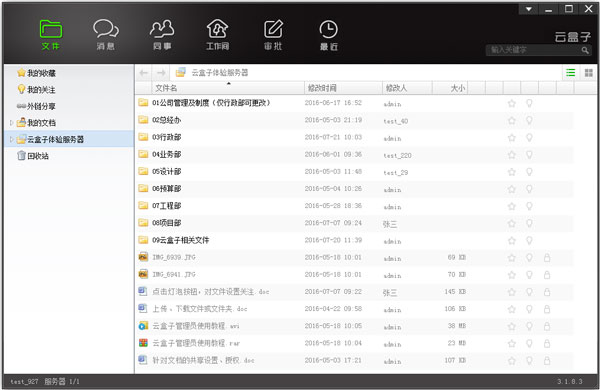Expand the 我的文档 tree node
Image resolution: width=600 pixels, height=390 pixels.
click(x=11, y=122)
